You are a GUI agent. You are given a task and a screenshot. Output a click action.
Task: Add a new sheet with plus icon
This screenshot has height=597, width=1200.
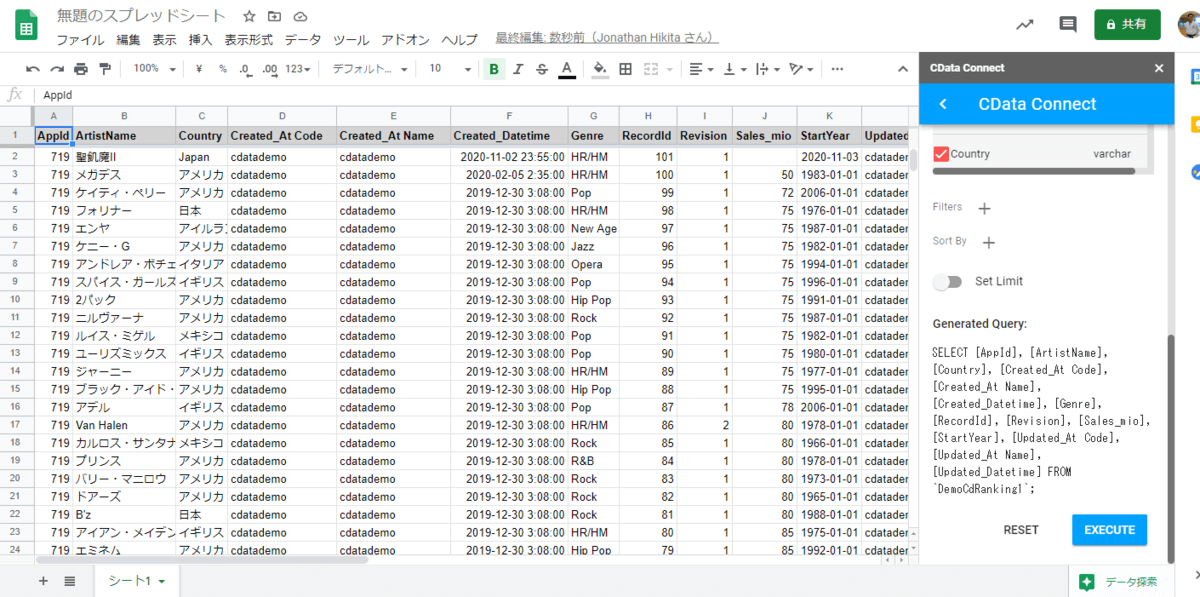click(43, 581)
